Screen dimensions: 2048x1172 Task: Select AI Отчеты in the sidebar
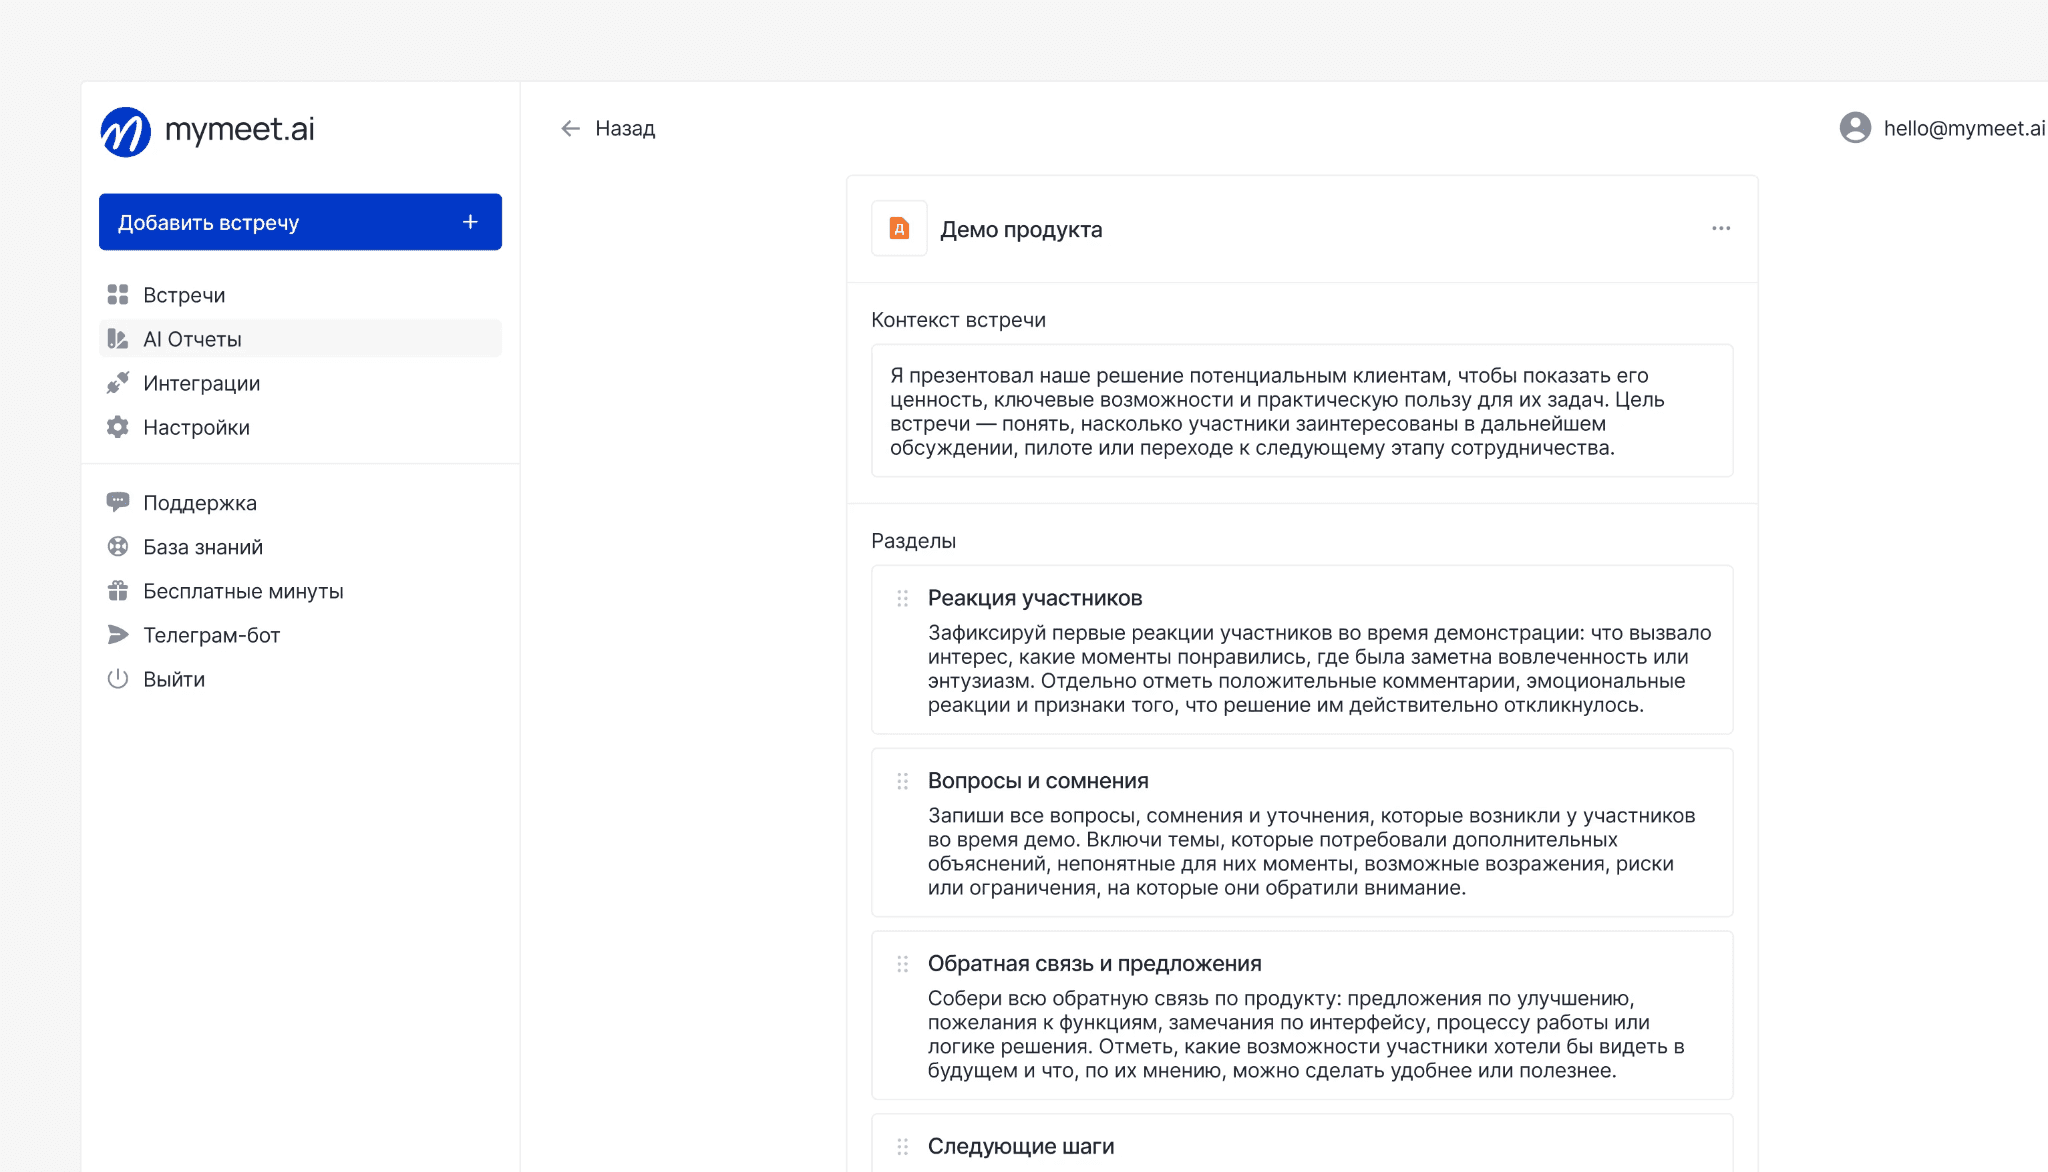point(300,339)
